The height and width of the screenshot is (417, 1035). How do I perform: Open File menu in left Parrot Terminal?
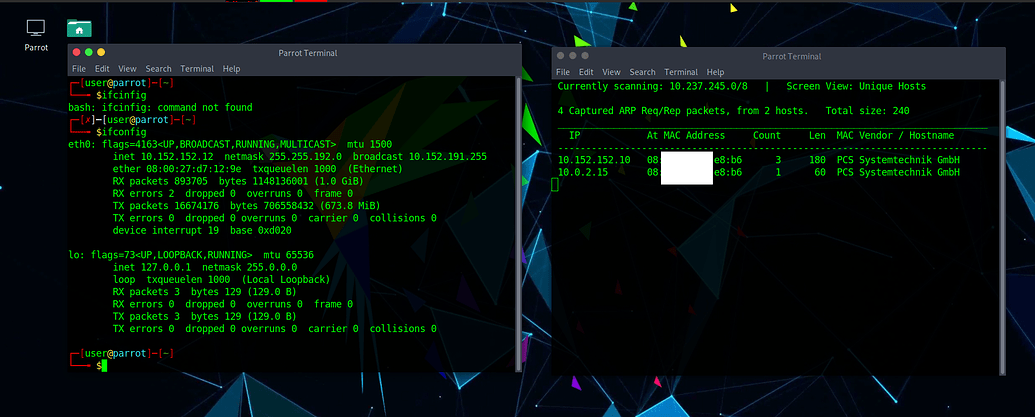(x=79, y=69)
